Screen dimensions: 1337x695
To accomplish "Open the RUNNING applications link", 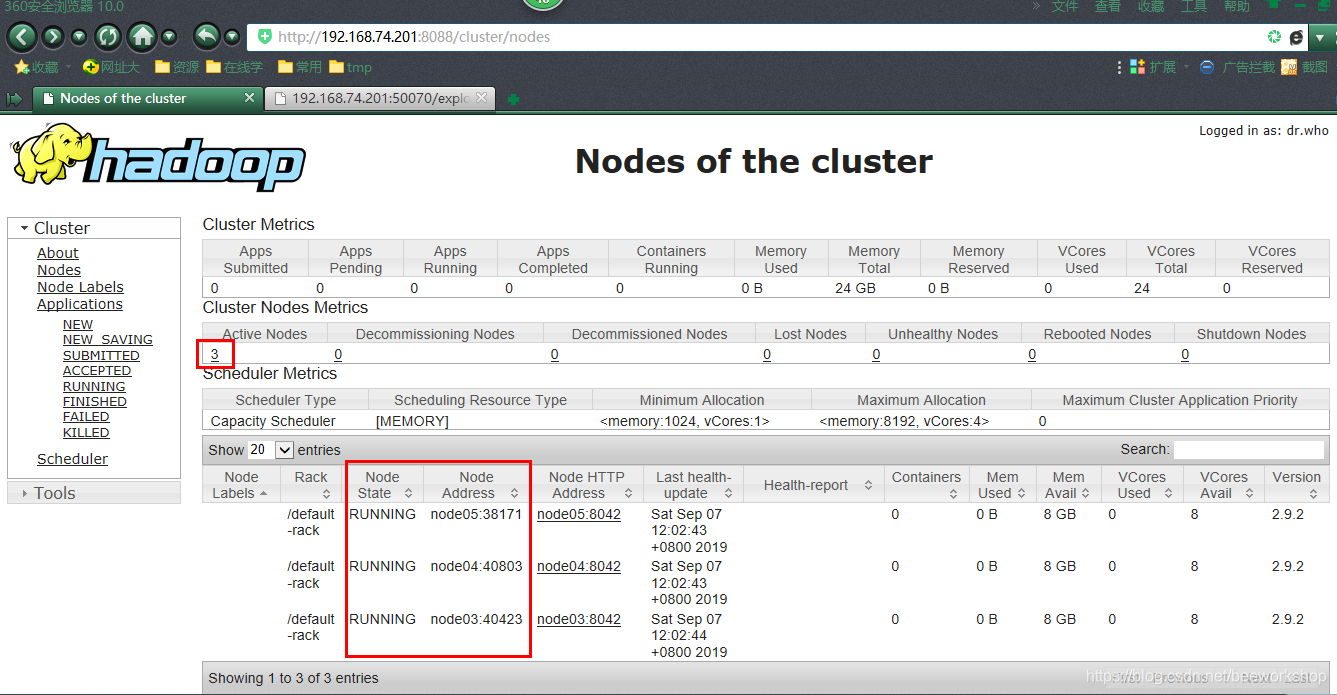I will [x=94, y=386].
